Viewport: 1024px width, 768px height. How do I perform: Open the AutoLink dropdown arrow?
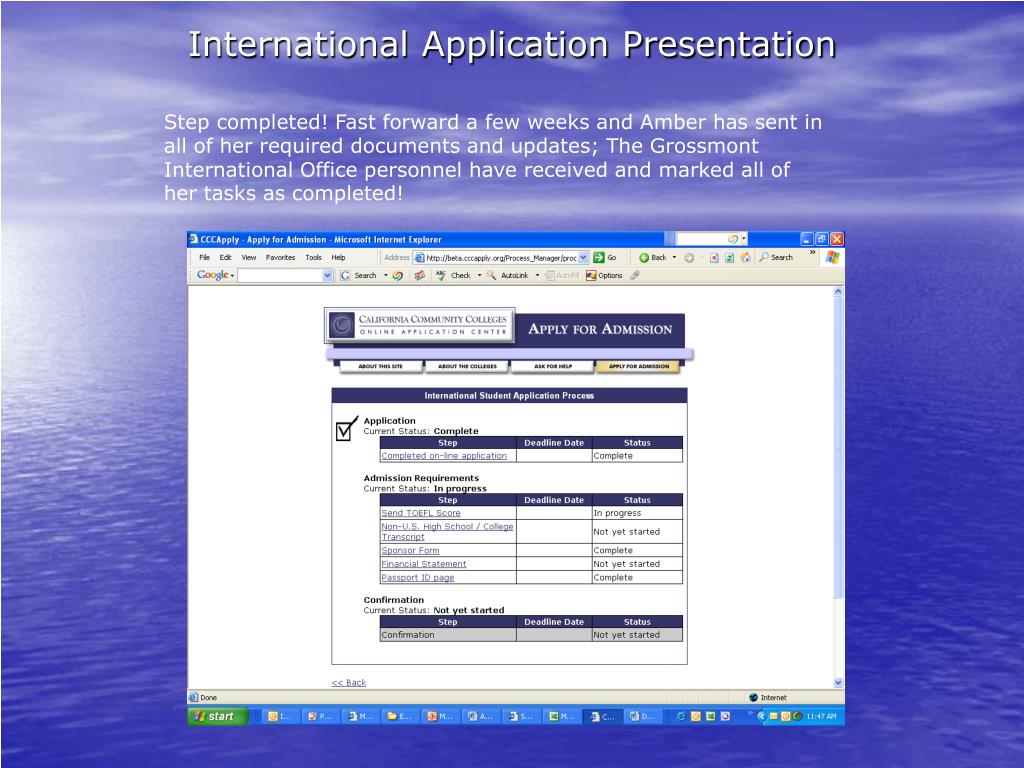pos(537,276)
